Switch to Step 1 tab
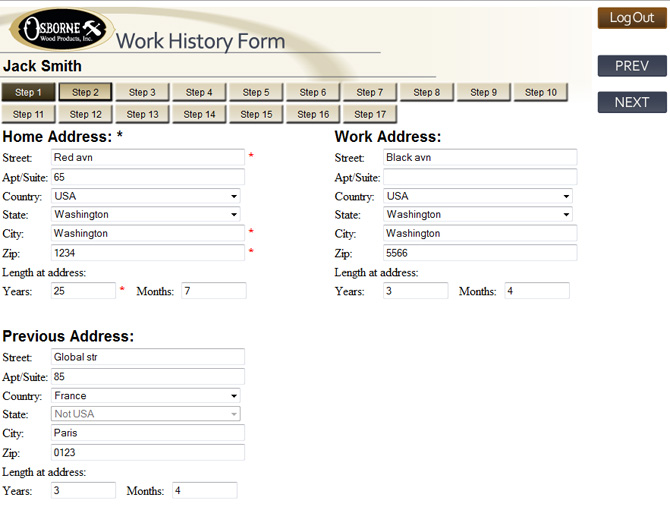The image size is (670, 510). tap(28, 92)
